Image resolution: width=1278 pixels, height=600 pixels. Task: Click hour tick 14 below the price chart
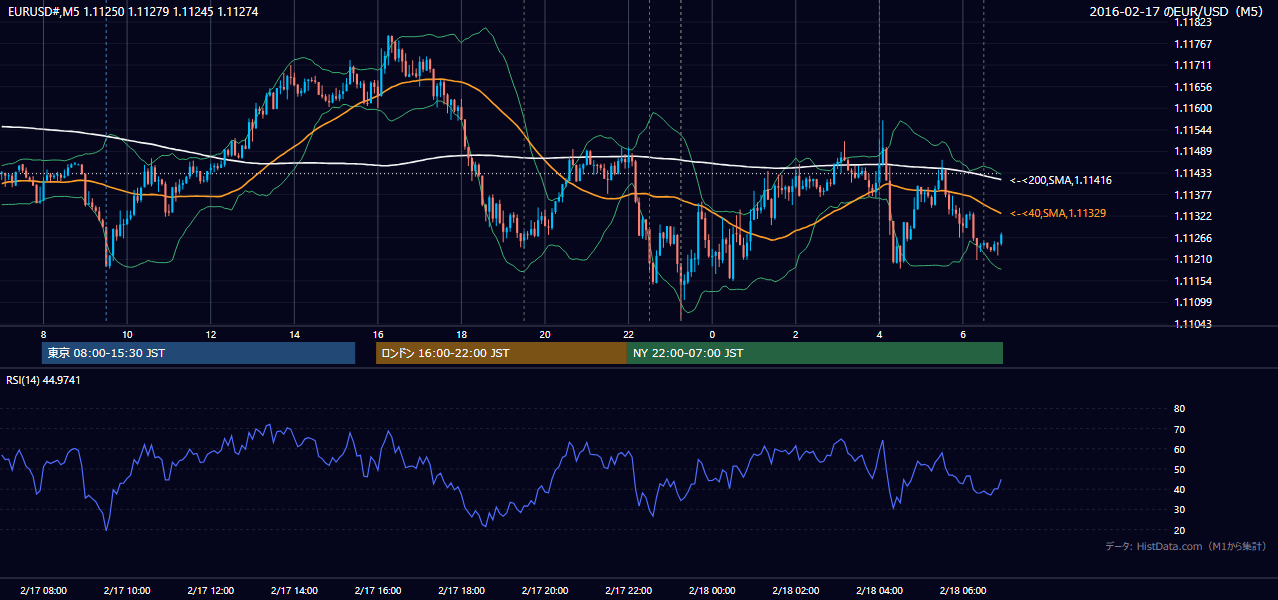[x=294, y=333]
